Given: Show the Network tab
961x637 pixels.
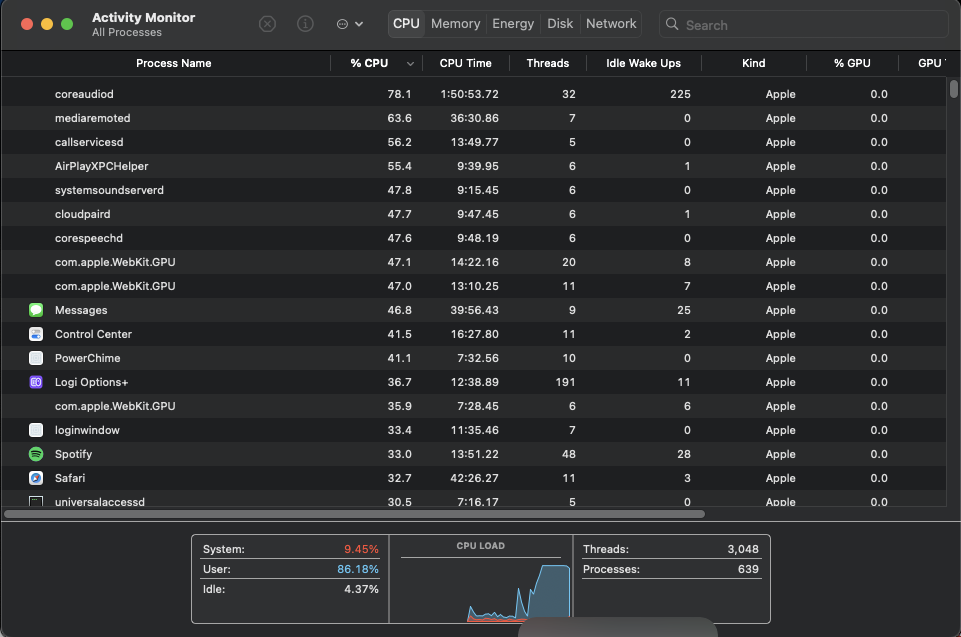Looking at the screenshot, I should pyautogui.click(x=611, y=24).
